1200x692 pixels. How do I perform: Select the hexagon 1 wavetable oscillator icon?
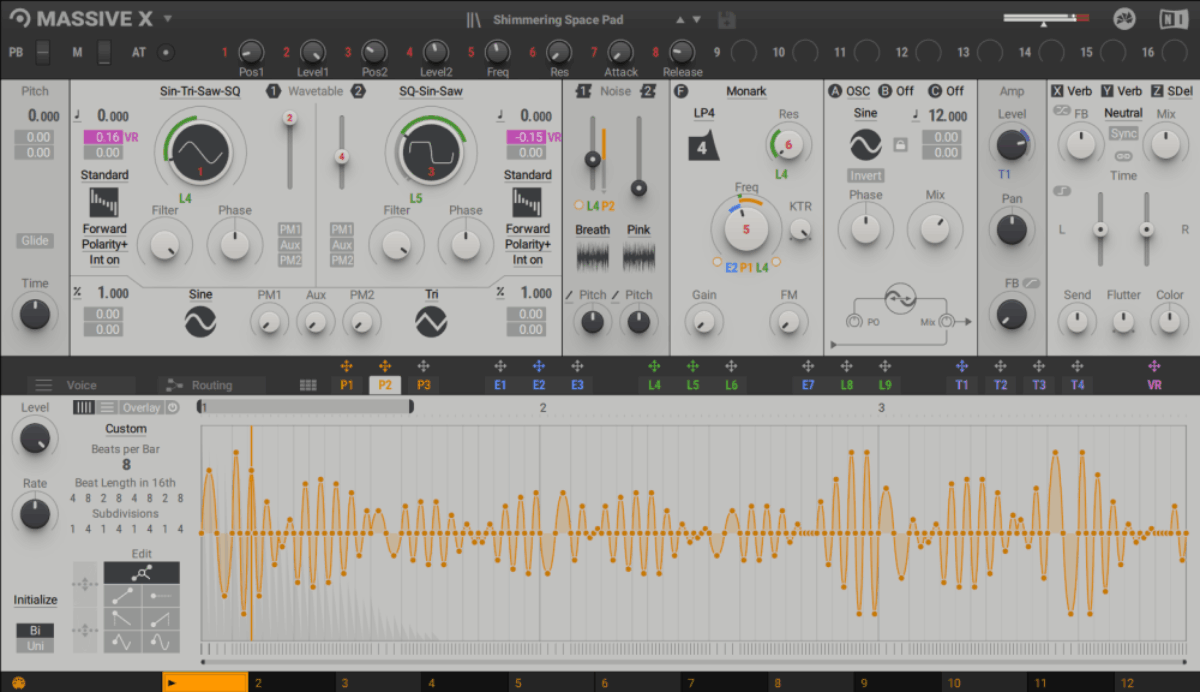(274, 91)
